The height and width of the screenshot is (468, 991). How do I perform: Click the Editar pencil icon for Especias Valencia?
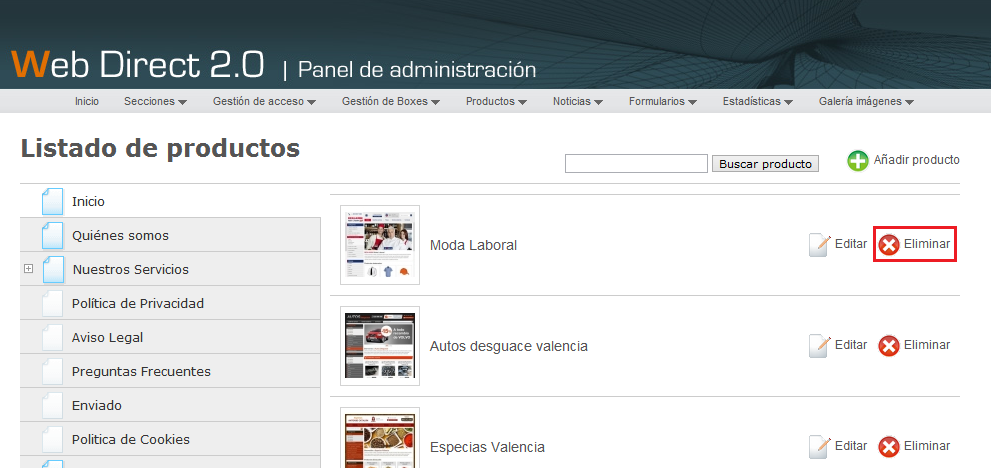(820, 447)
